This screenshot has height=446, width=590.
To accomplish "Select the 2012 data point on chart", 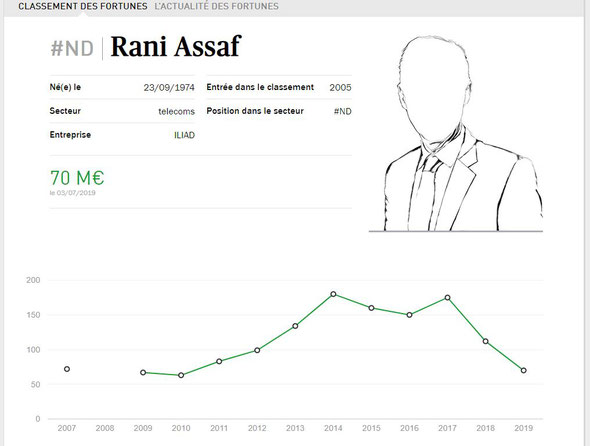I will point(257,350).
